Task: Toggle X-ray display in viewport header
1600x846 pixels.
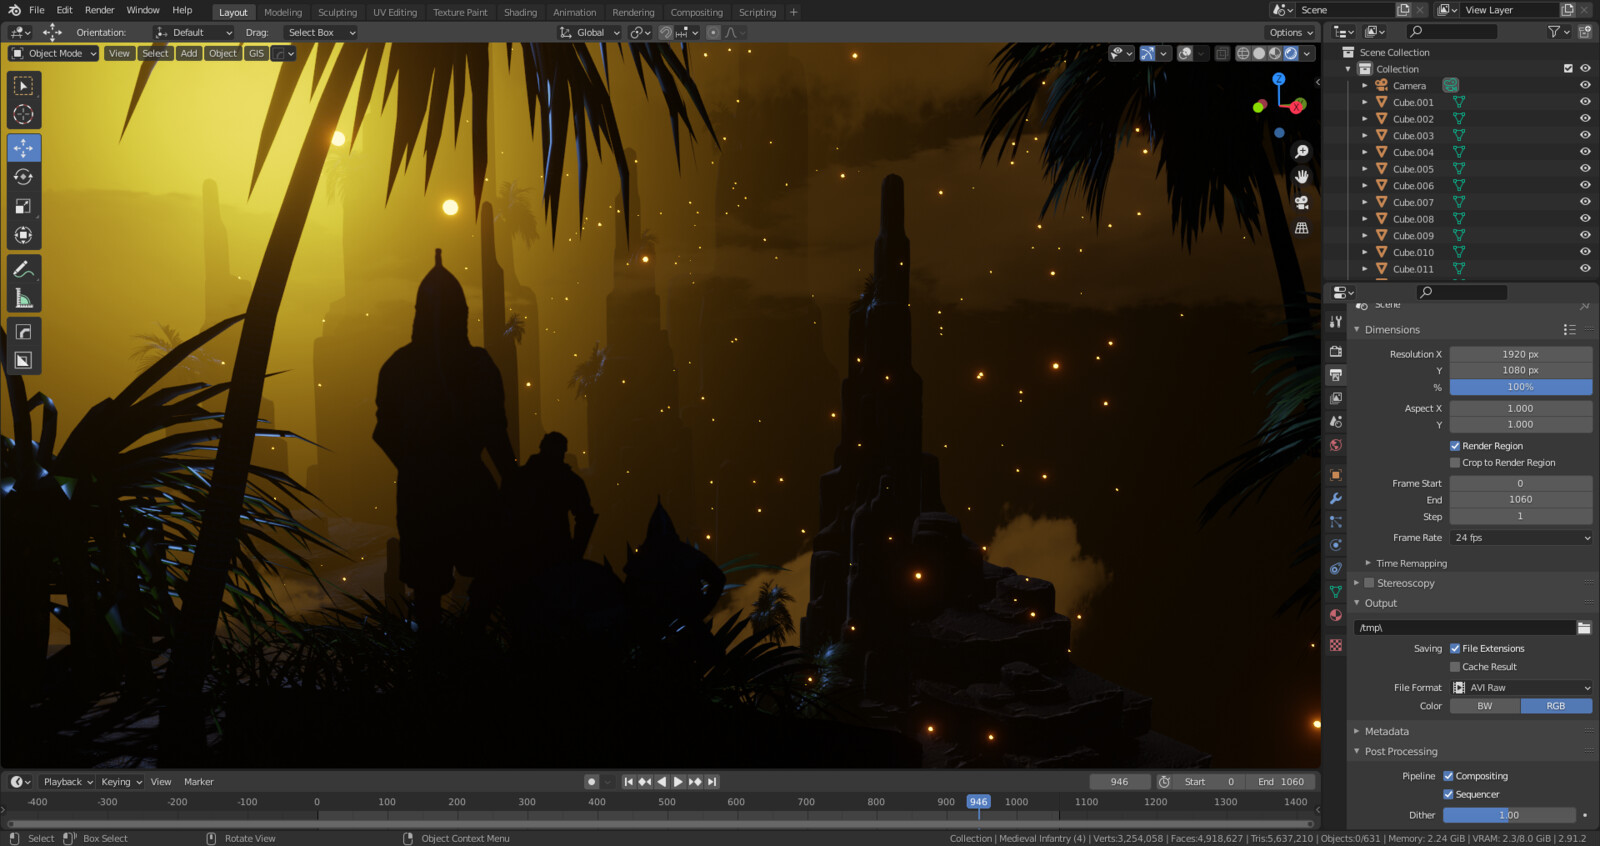Action: click(x=1222, y=53)
